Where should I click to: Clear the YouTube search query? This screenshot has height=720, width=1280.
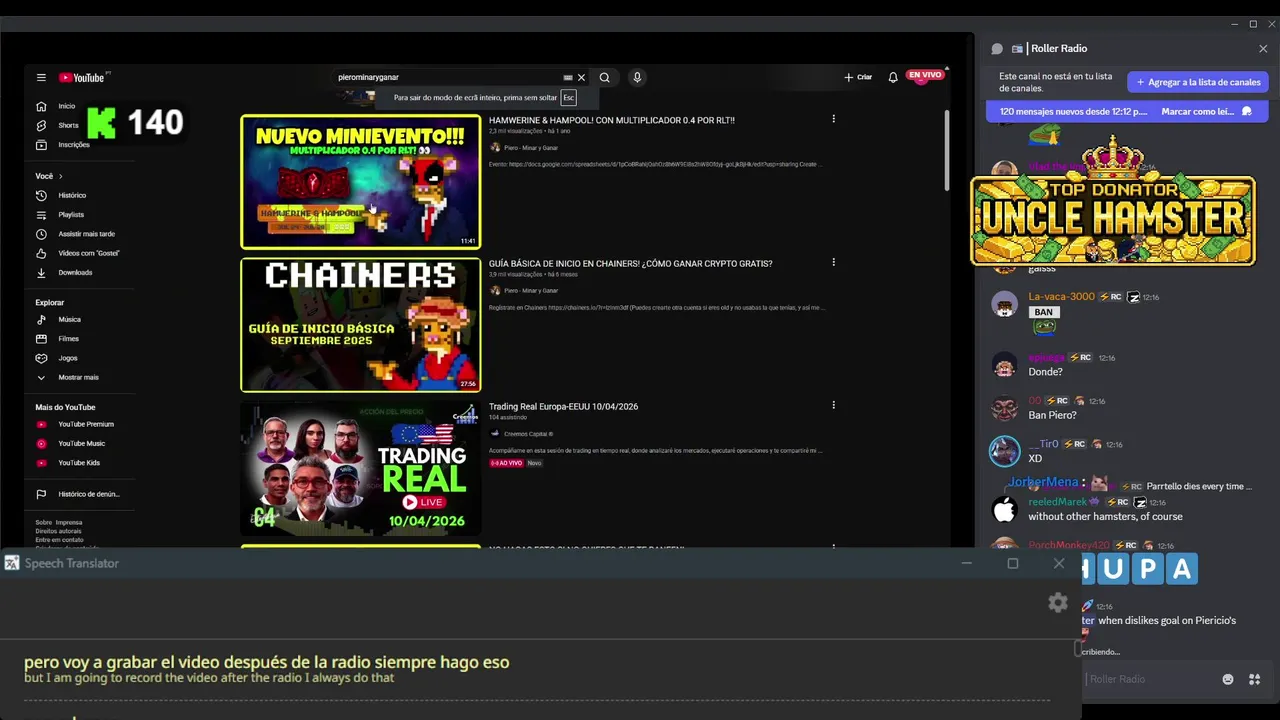[x=581, y=77]
